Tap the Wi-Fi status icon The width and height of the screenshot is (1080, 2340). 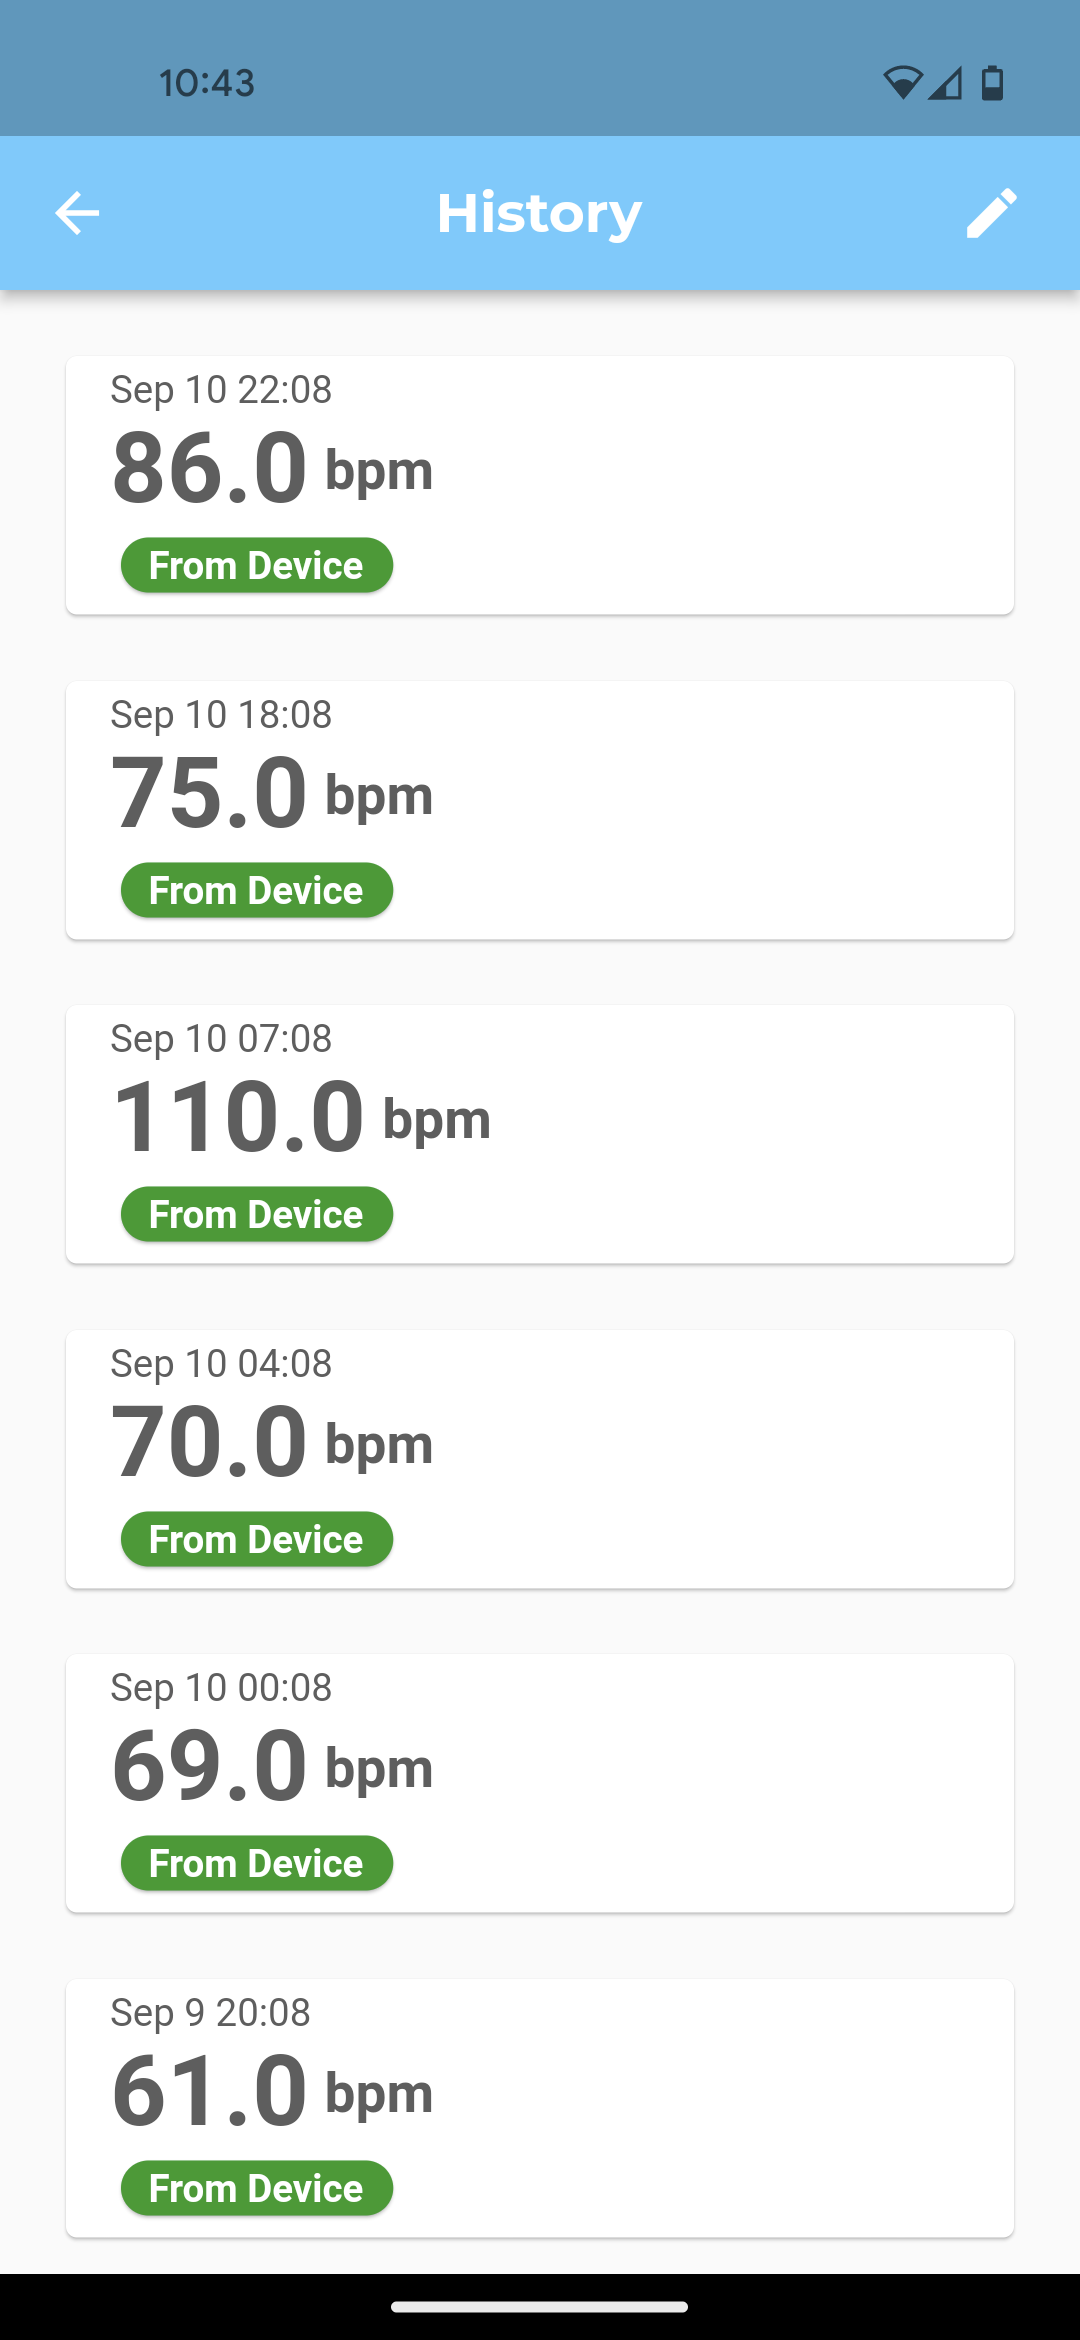pos(902,83)
